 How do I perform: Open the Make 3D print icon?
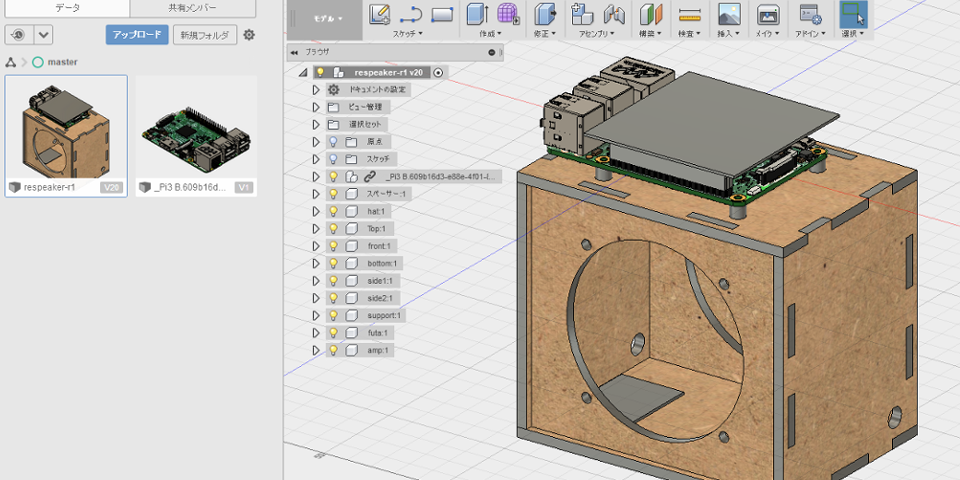click(x=768, y=14)
